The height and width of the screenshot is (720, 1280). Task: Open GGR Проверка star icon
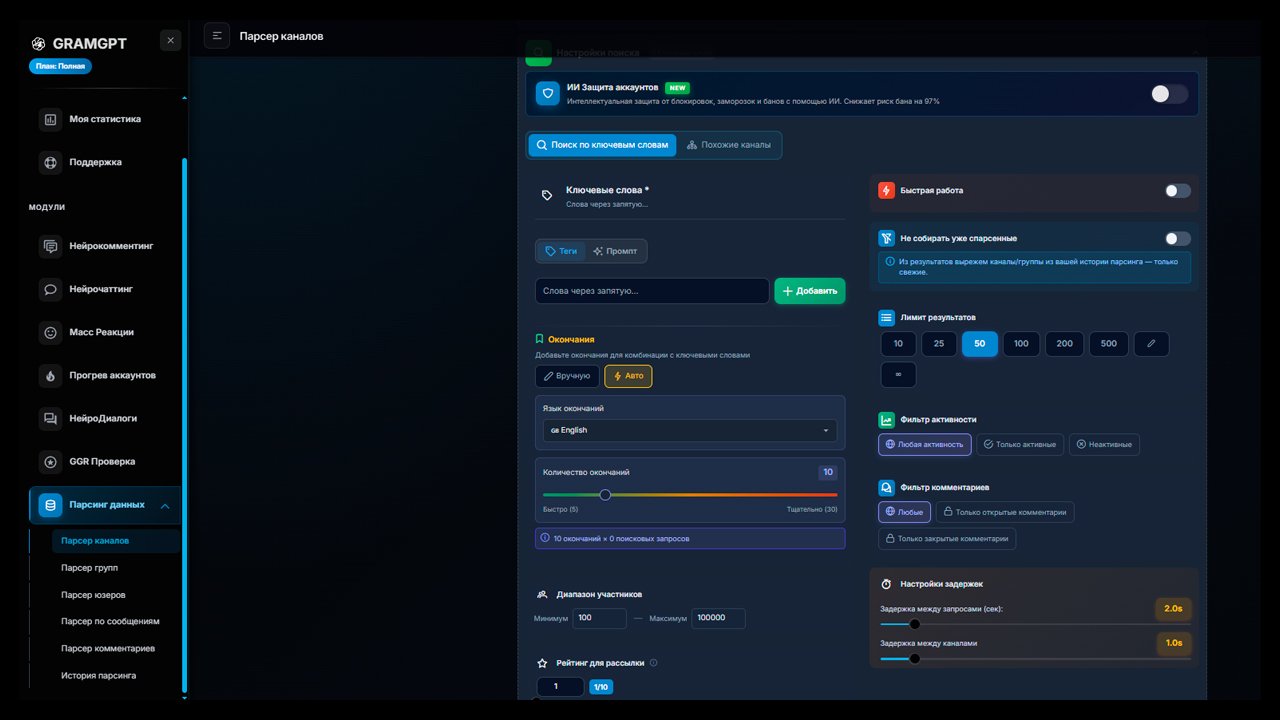[50, 462]
